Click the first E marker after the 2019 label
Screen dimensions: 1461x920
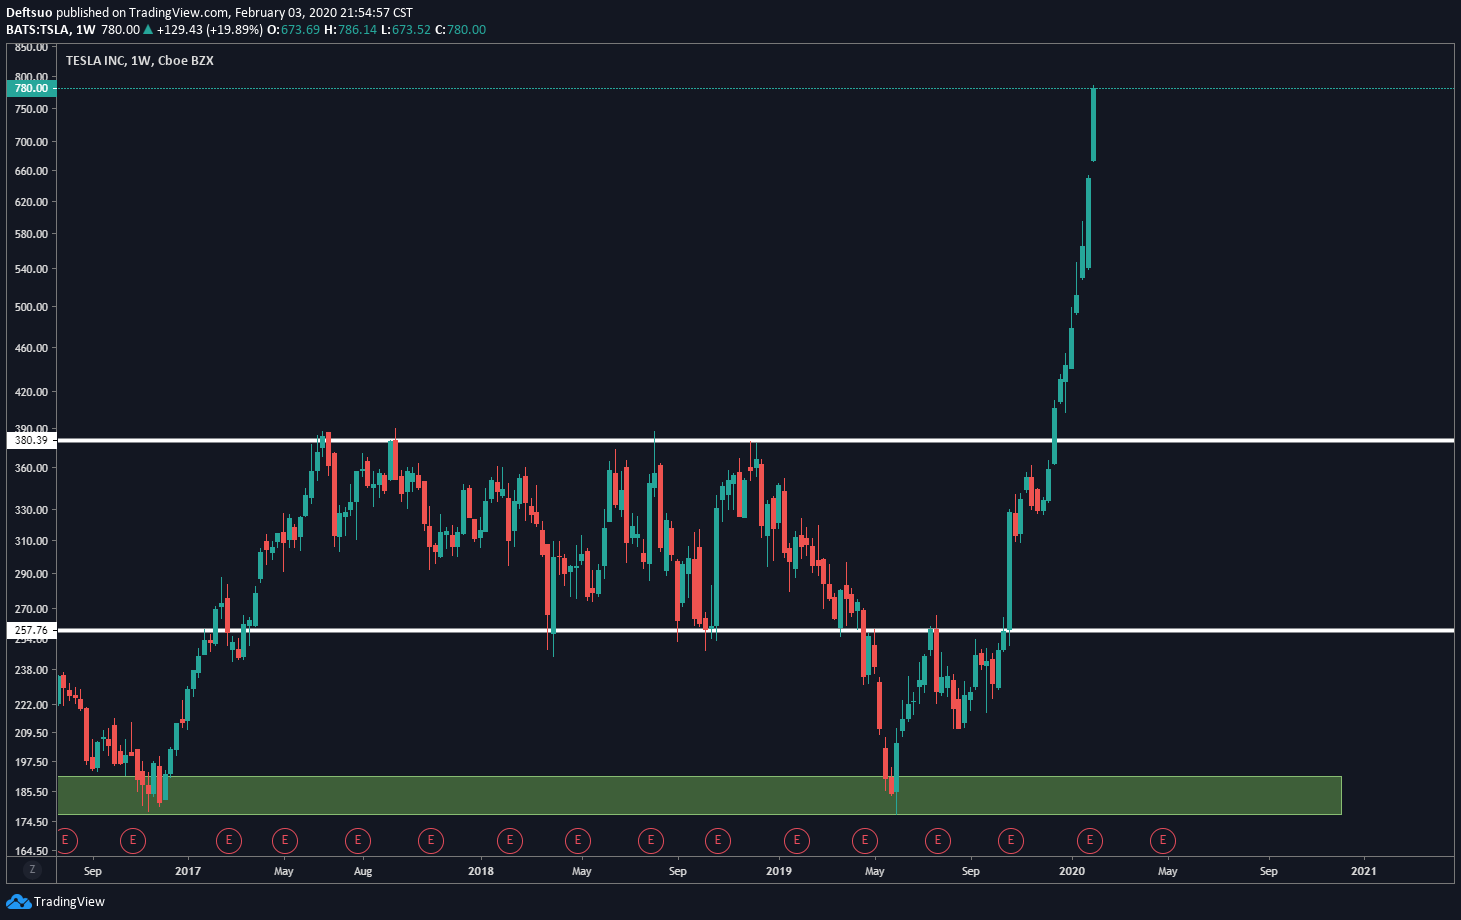coord(797,840)
